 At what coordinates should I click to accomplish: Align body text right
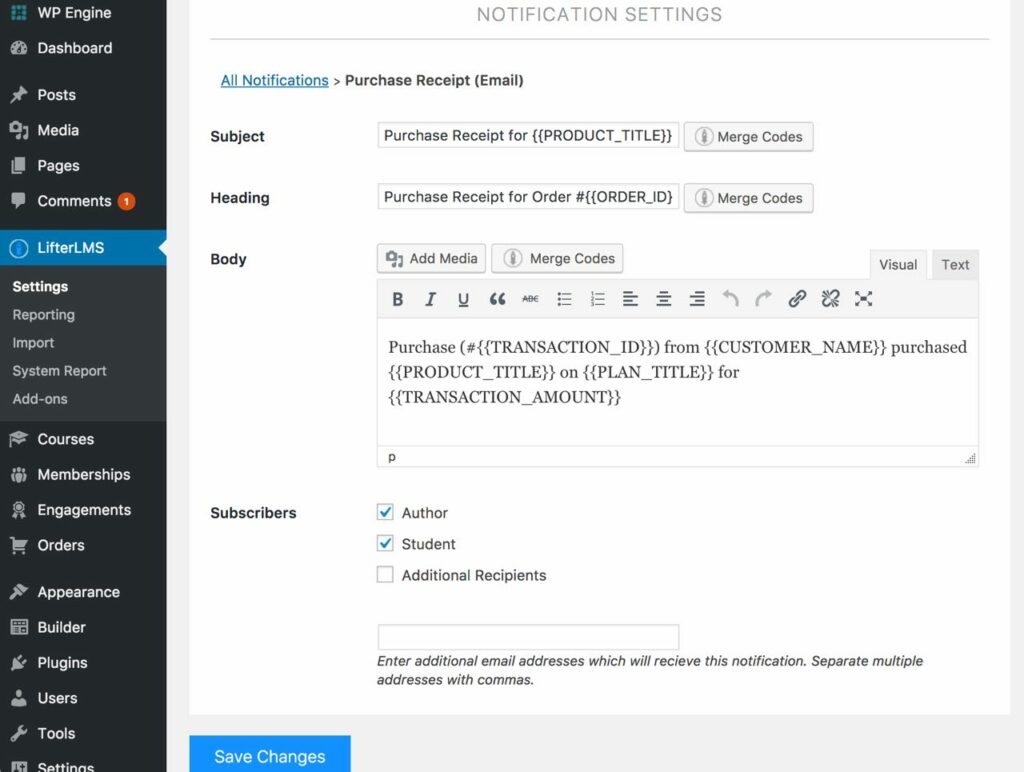tap(697, 299)
